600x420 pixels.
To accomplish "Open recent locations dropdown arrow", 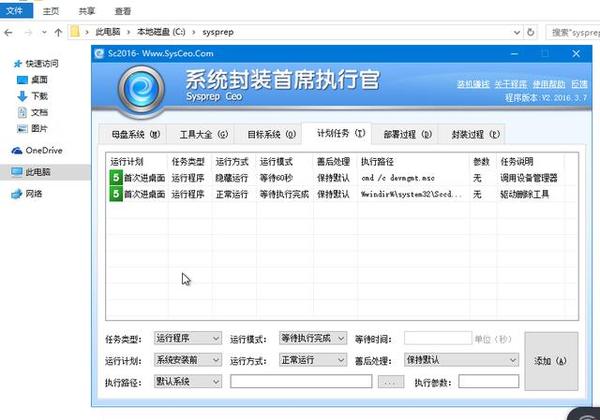I will [44, 33].
